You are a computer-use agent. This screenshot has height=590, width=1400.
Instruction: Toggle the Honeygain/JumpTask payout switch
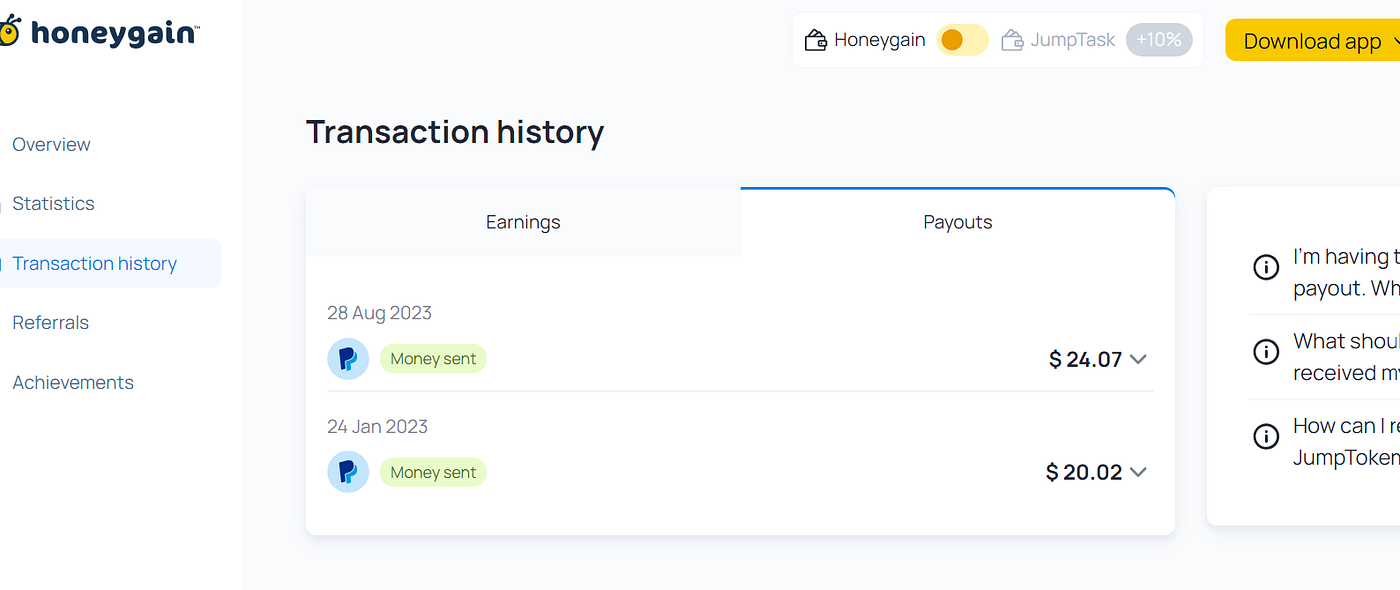pos(962,40)
